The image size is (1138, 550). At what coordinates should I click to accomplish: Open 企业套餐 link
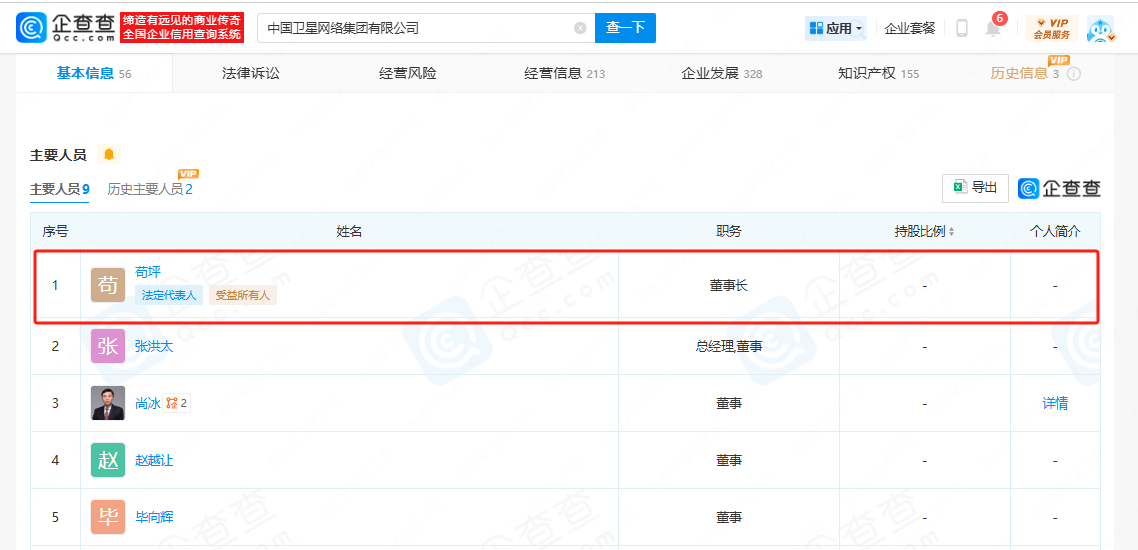[910, 28]
